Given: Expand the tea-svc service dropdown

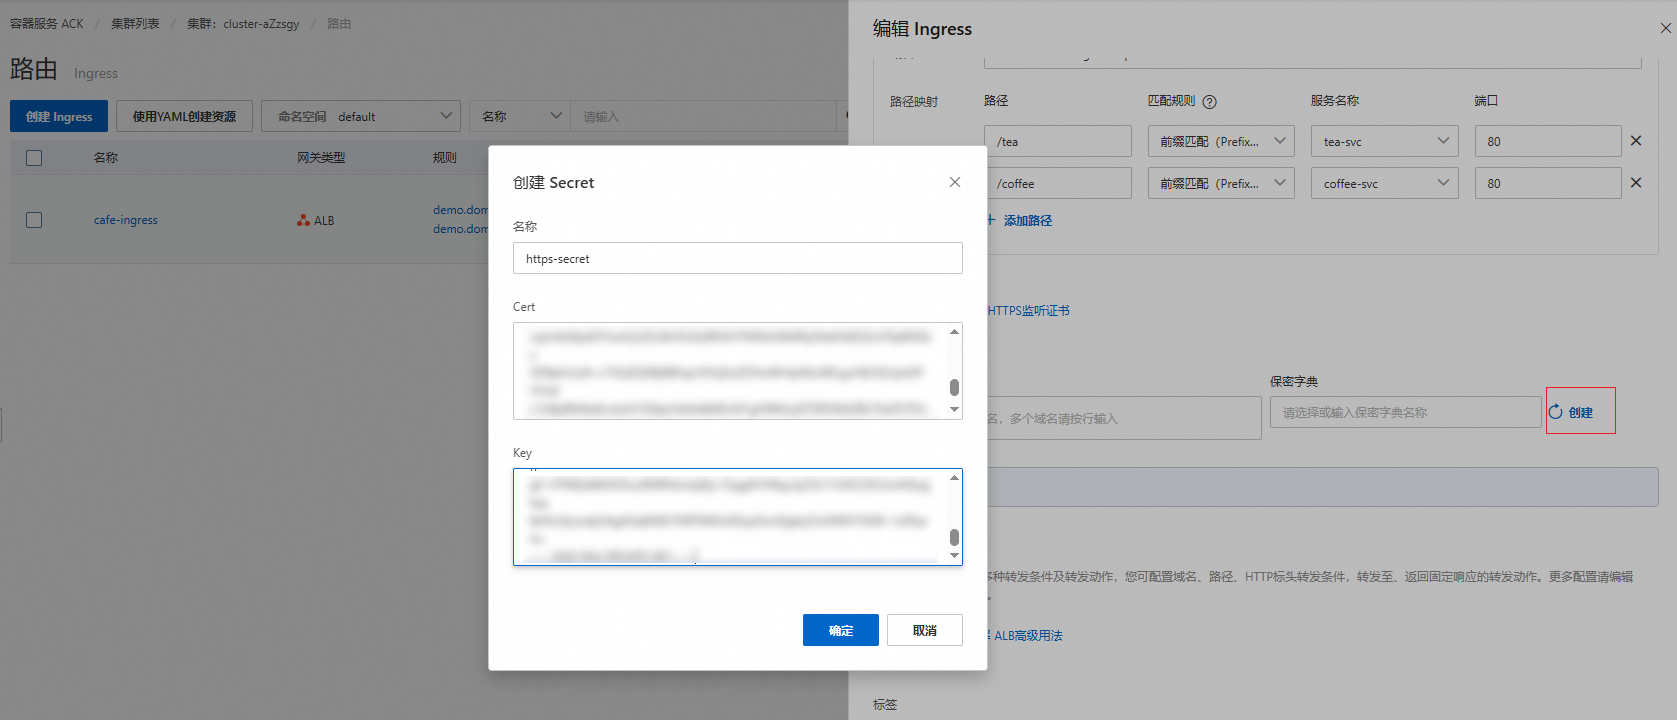Looking at the screenshot, I should tap(1385, 141).
